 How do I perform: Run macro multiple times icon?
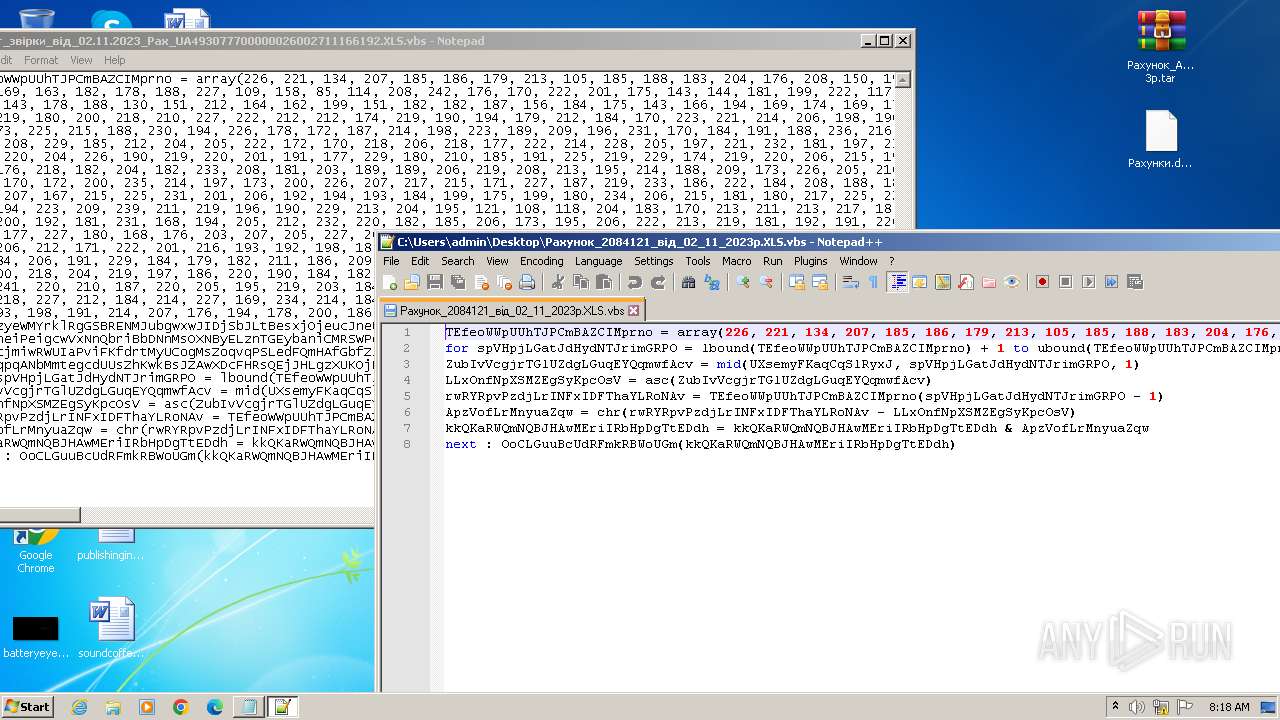click(1111, 282)
